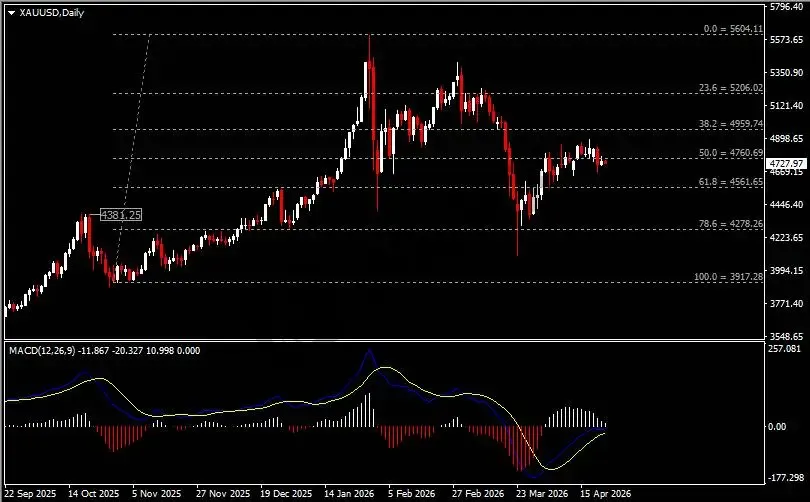Viewport: 810px width, 502px height.
Task: Click the 5 Nov 2025 date marker
Action: [157, 494]
